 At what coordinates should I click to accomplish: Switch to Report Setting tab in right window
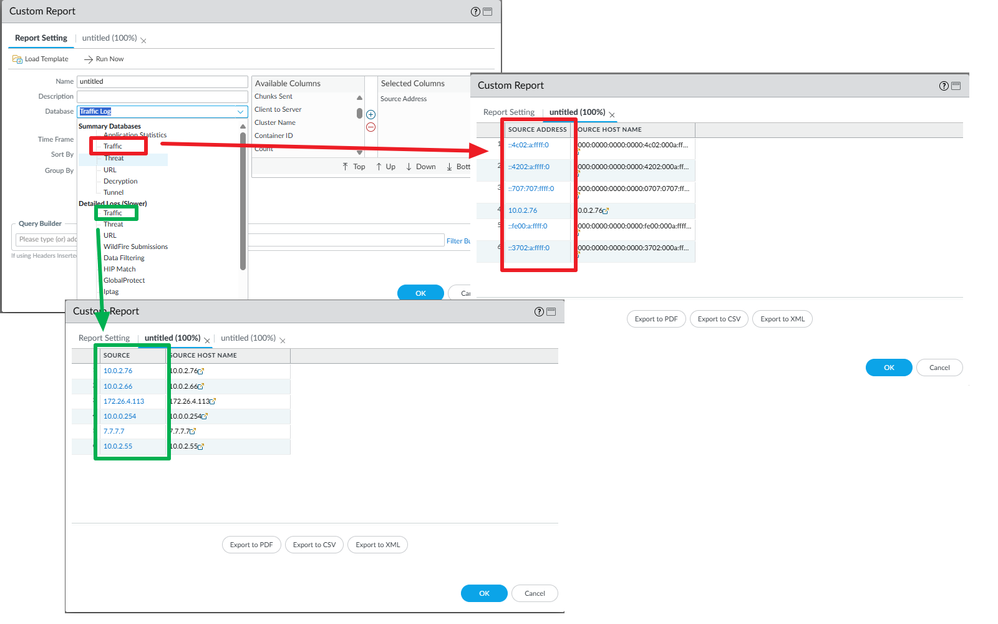click(x=509, y=113)
